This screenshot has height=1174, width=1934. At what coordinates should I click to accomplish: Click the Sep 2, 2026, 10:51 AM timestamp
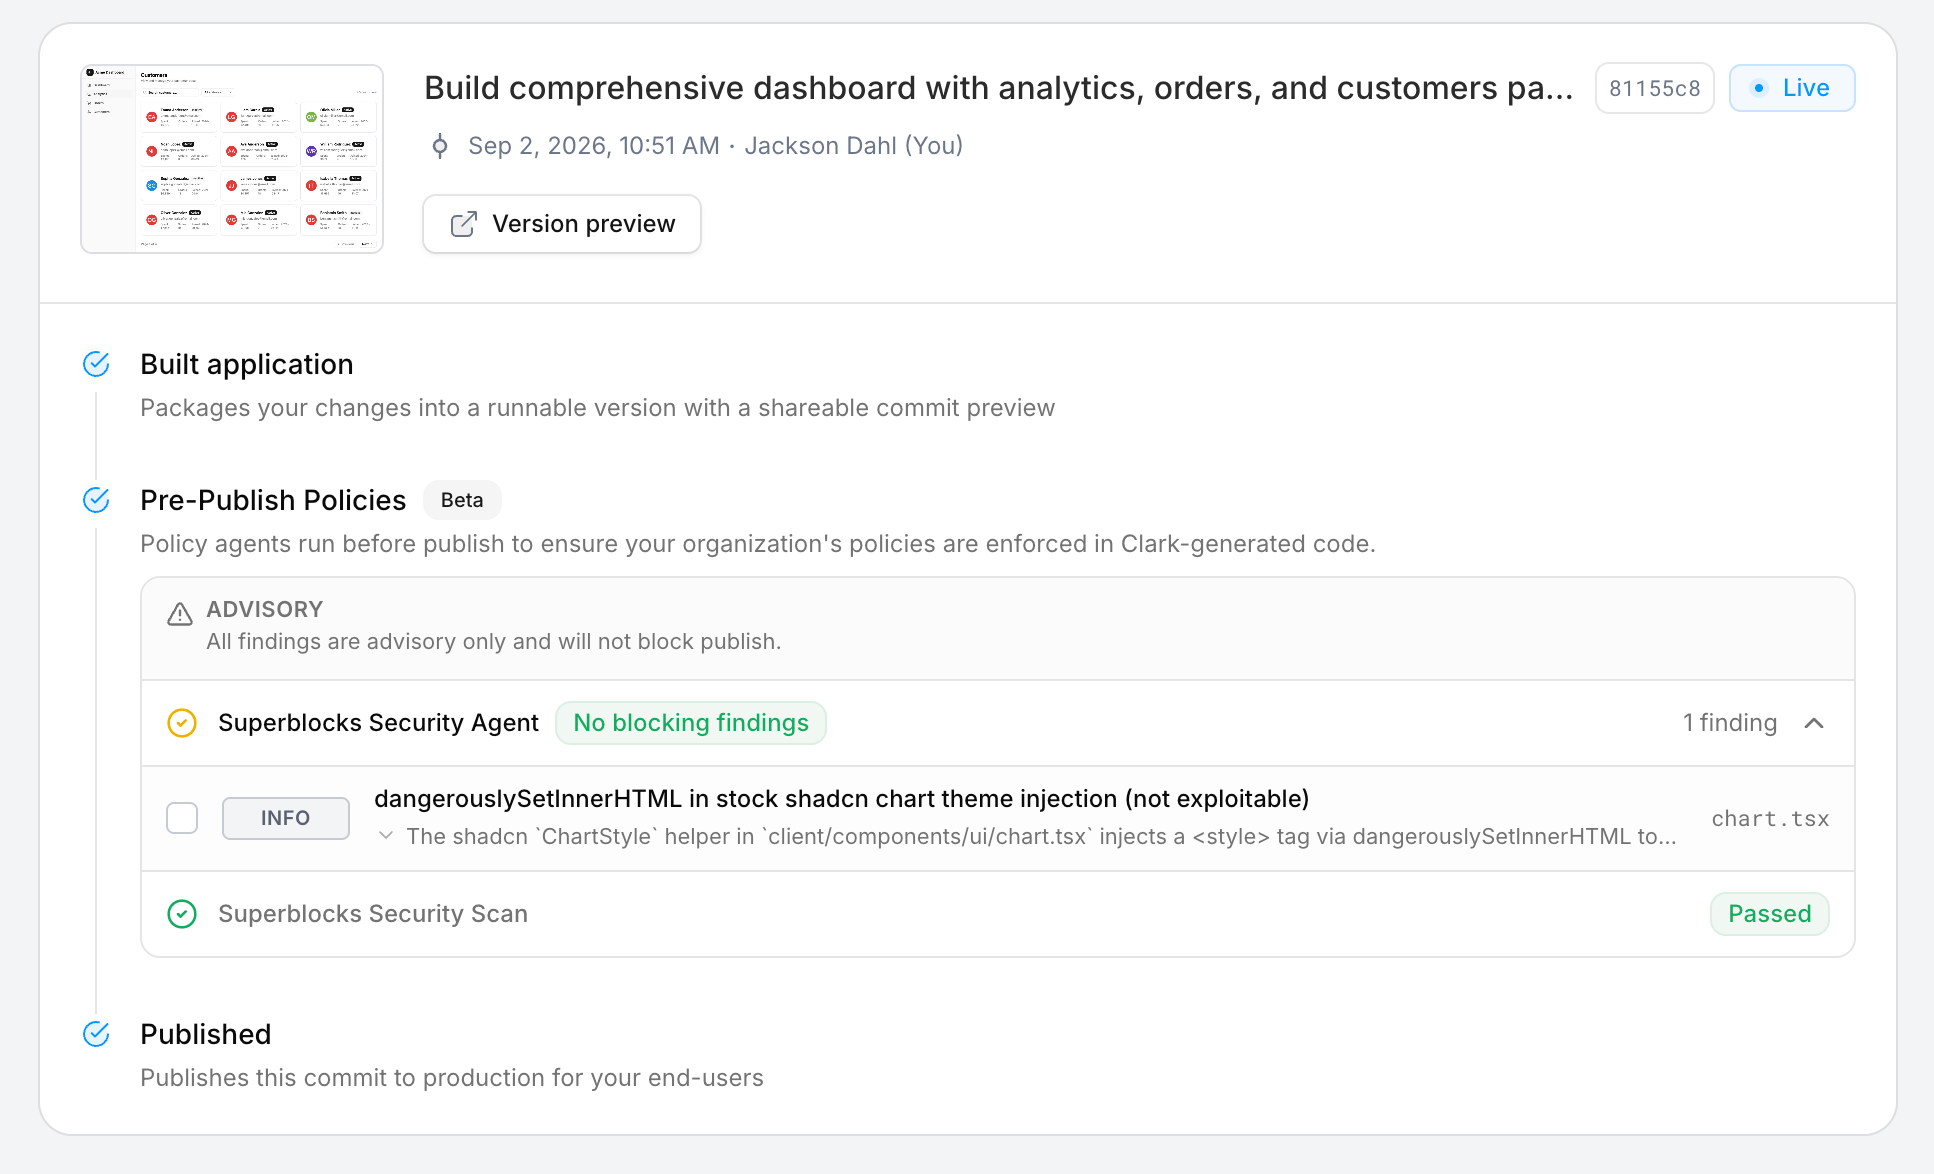pos(594,146)
